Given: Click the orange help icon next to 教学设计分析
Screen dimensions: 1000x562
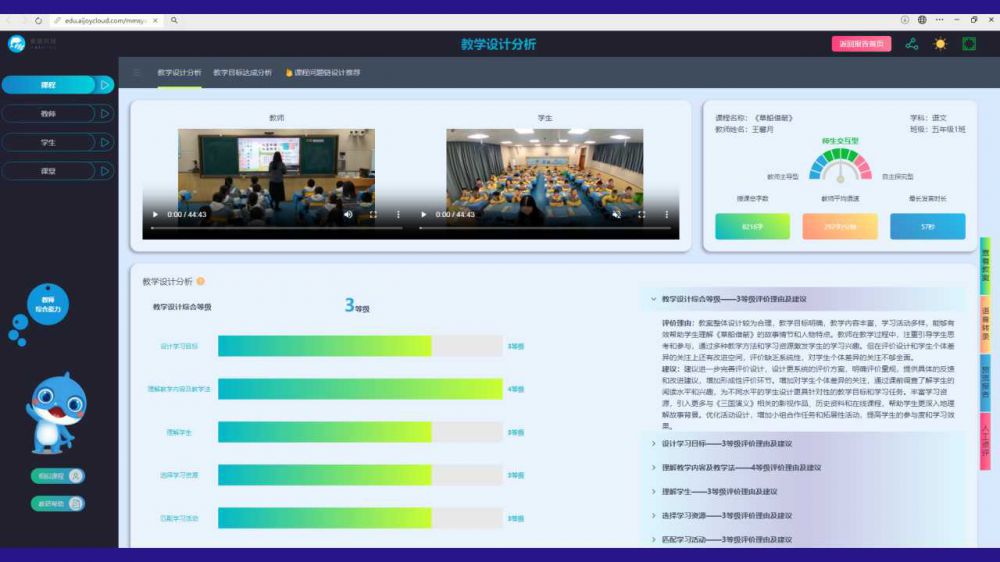Looking at the screenshot, I should point(201,282).
